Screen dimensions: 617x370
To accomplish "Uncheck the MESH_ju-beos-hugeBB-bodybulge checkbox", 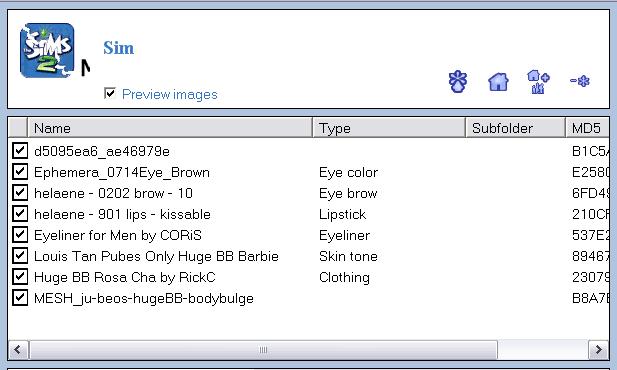I will tap(20, 298).
